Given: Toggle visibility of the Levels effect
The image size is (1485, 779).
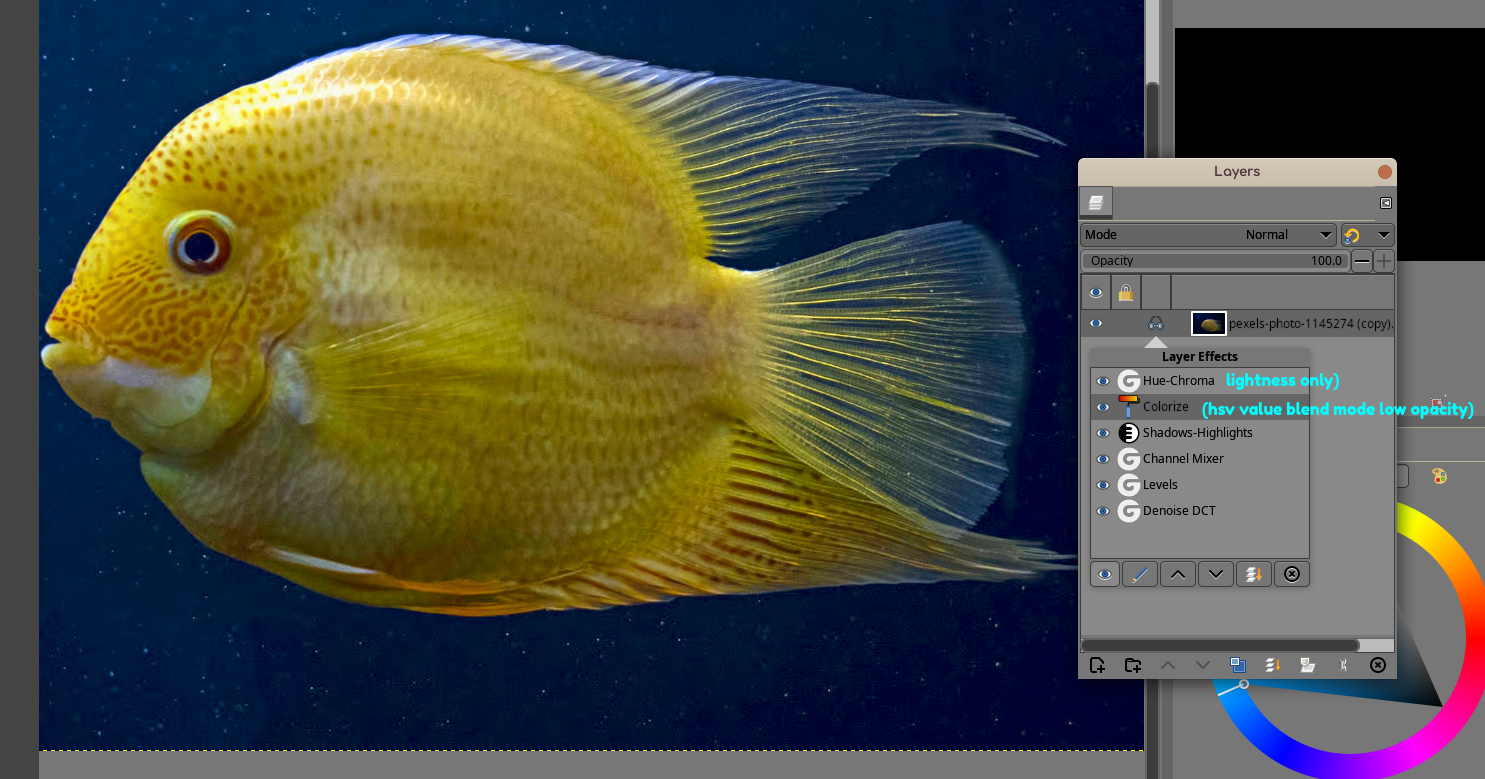Looking at the screenshot, I should 1103,485.
